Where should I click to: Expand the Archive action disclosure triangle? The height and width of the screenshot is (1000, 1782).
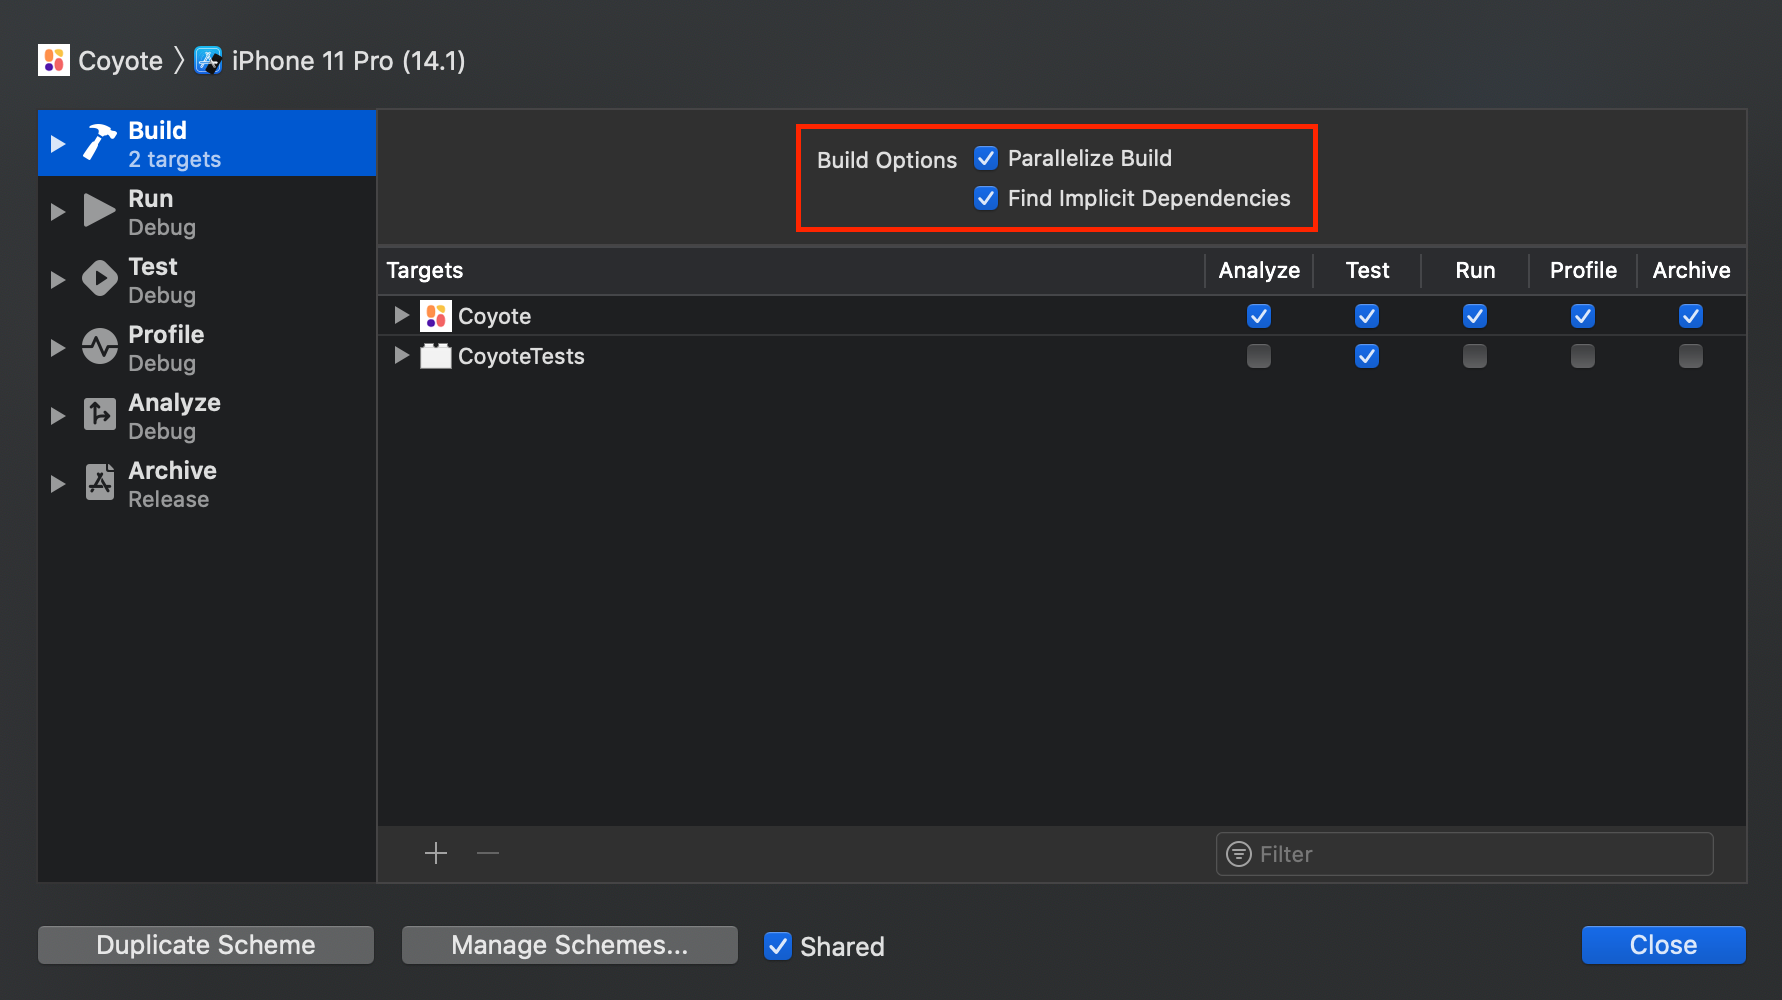click(58, 484)
